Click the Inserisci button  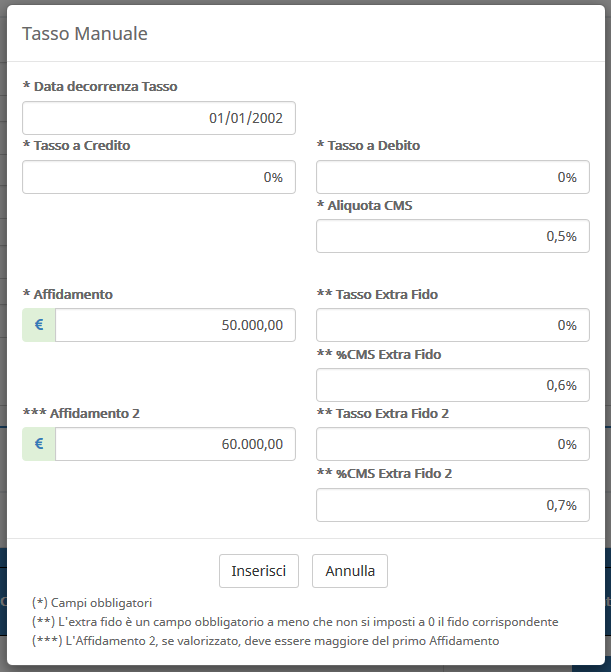259,571
